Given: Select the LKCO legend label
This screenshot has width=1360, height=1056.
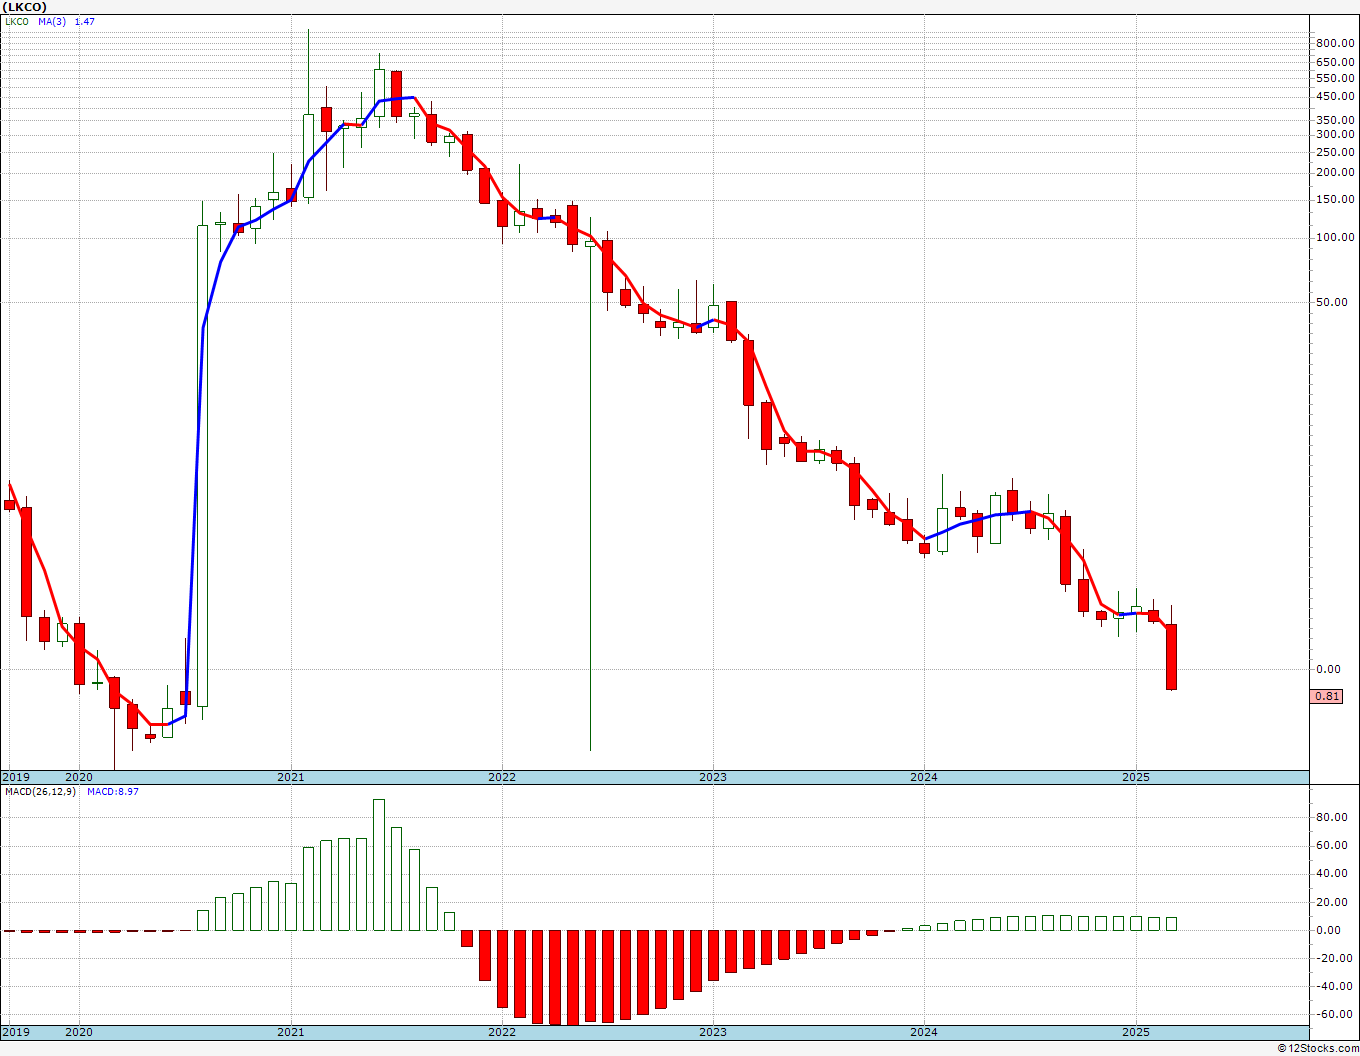Looking at the screenshot, I should (17, 21).
